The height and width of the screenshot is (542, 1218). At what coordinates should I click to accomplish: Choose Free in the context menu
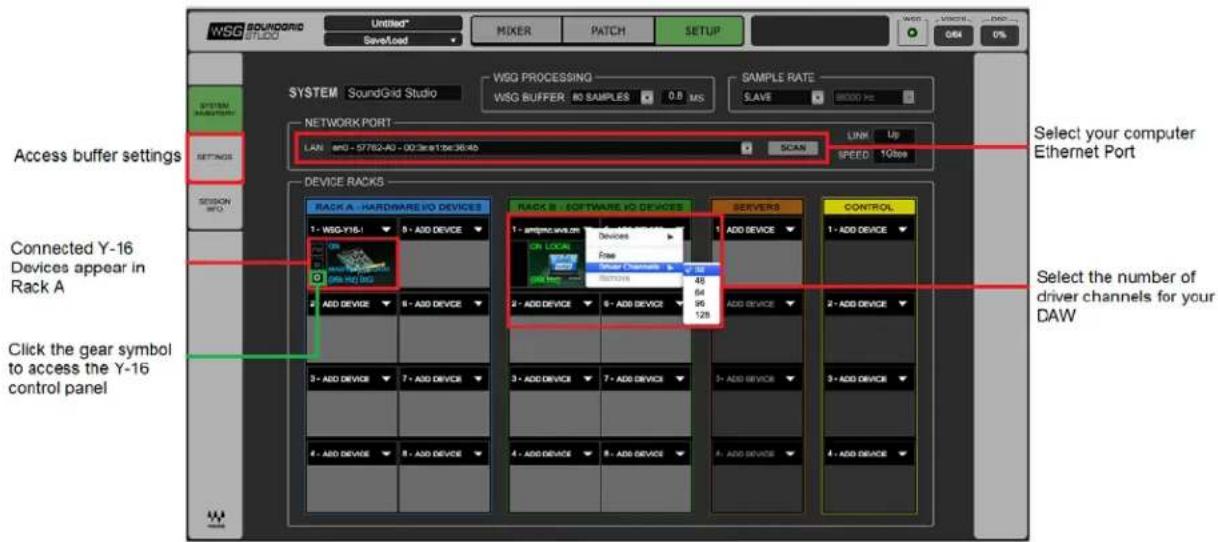[634, 256]
